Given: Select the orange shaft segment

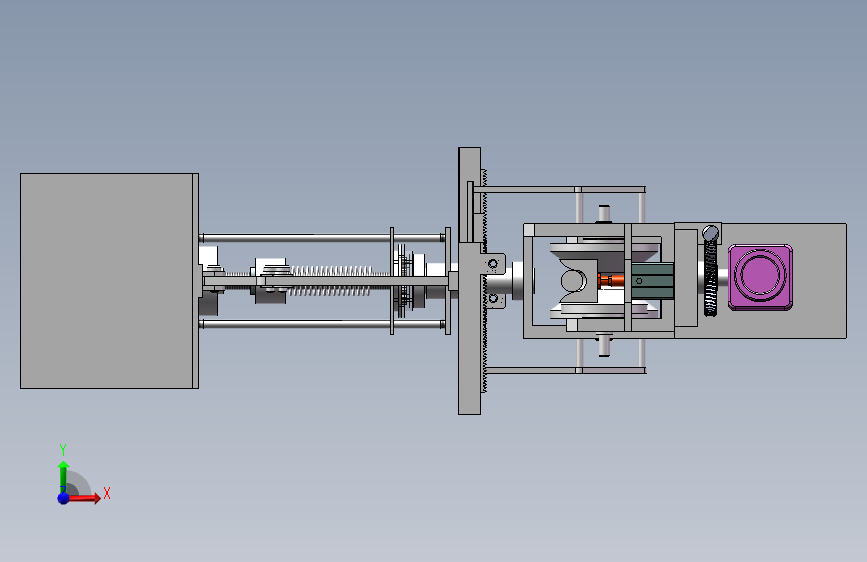Looking at the screenshot, I should pos(611,280).
